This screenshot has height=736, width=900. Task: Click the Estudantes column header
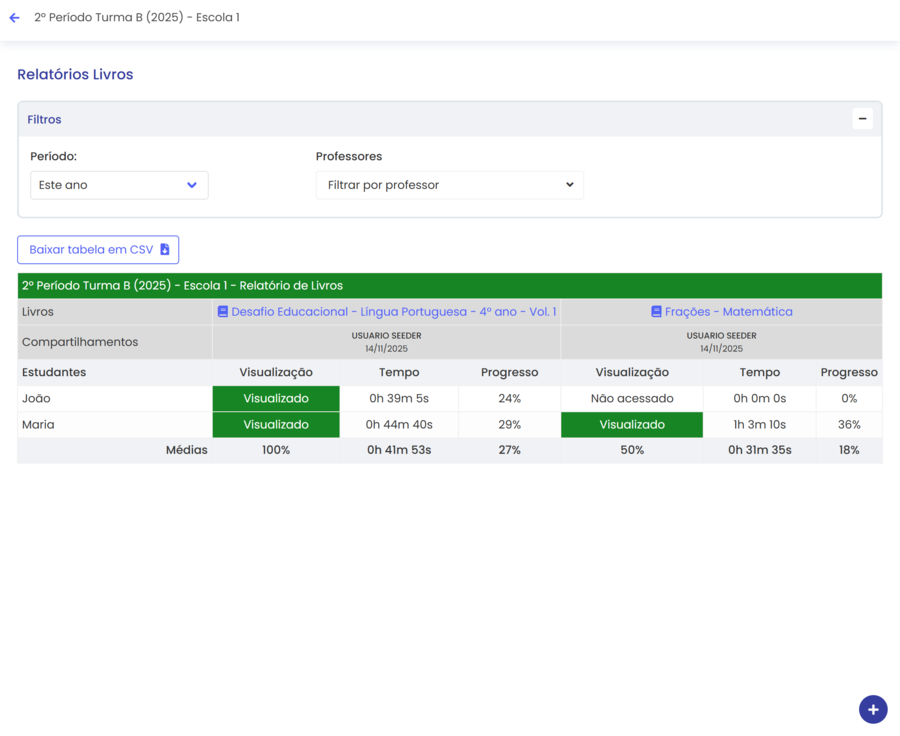54,372
